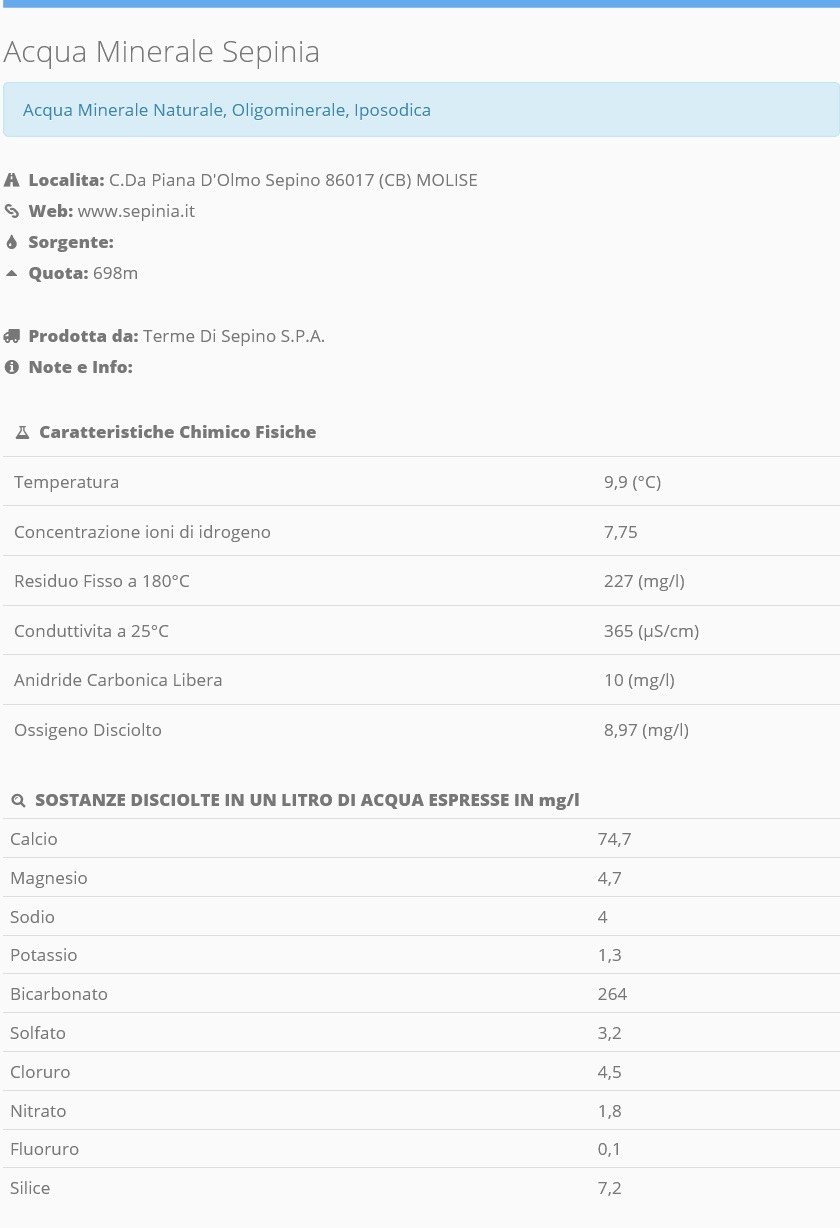Click the Terme Di Sepino S.P.A. producer text
Screen dimensions: 840x1228
[234, 336]
